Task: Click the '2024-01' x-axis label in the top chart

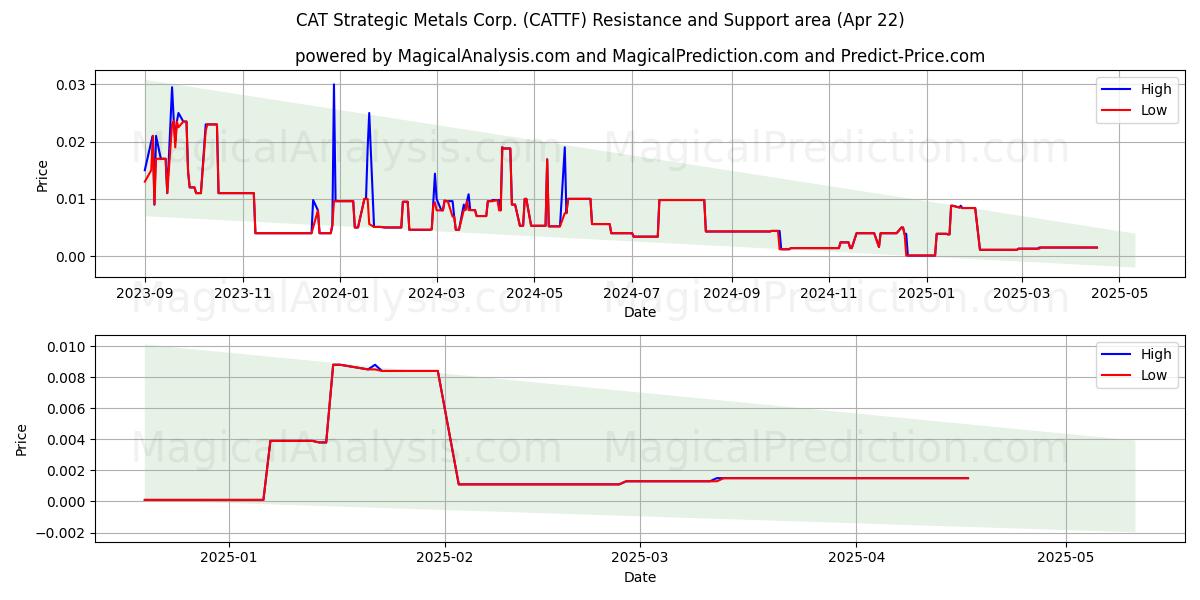Action: (x=340, y=294)
